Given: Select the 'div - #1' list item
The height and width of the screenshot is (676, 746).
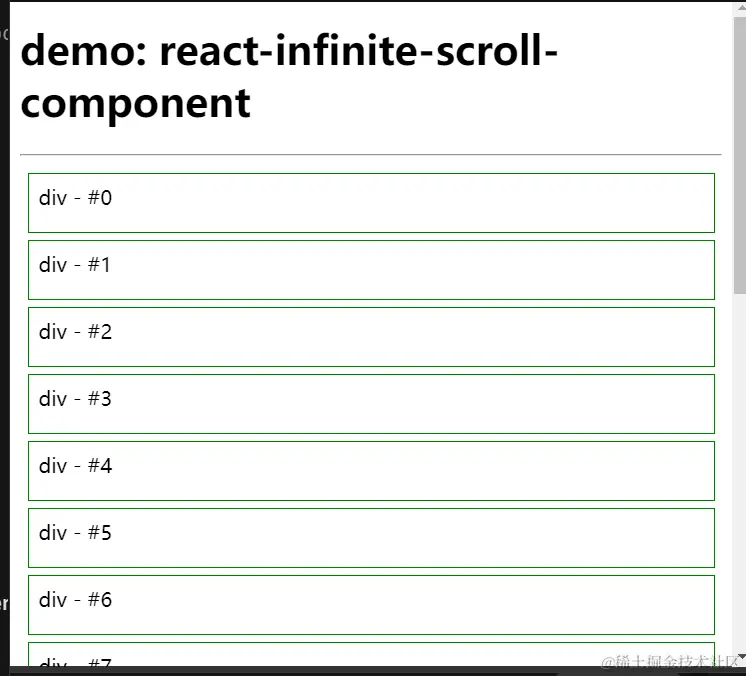Looking at the screenshot, I should pos(371,270).
